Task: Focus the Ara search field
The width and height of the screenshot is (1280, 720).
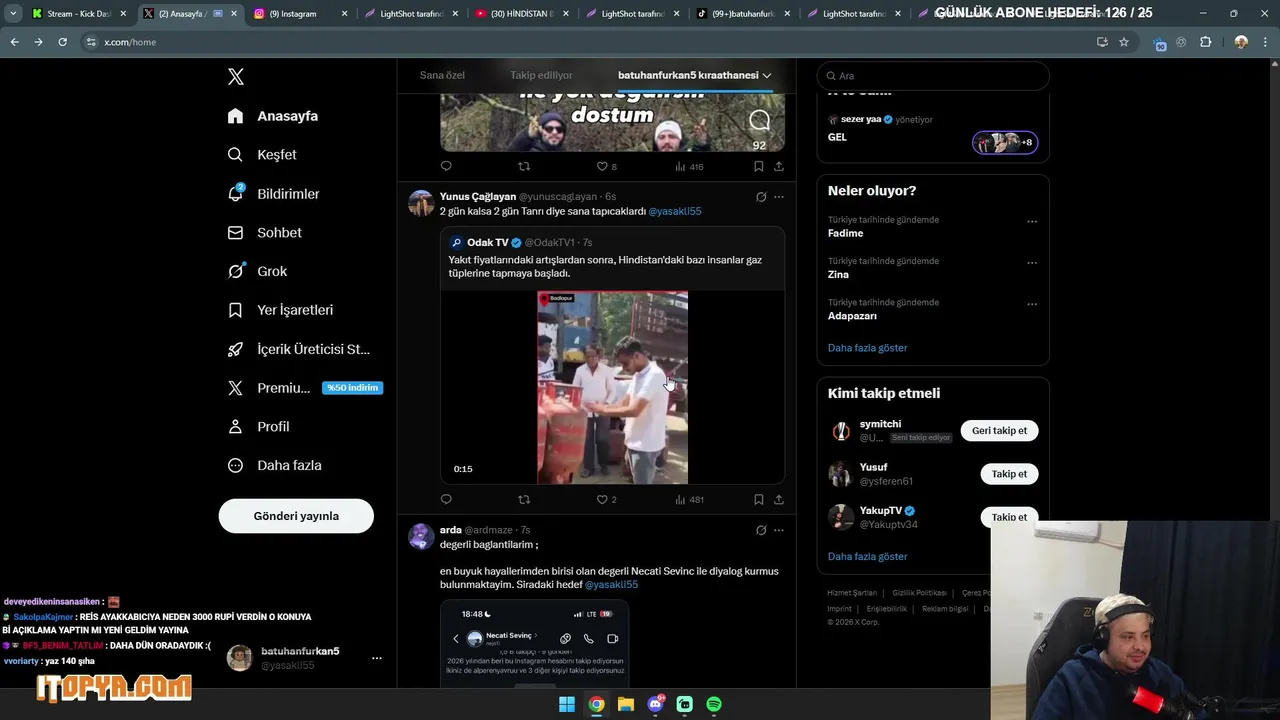Action: coord(933,76)
